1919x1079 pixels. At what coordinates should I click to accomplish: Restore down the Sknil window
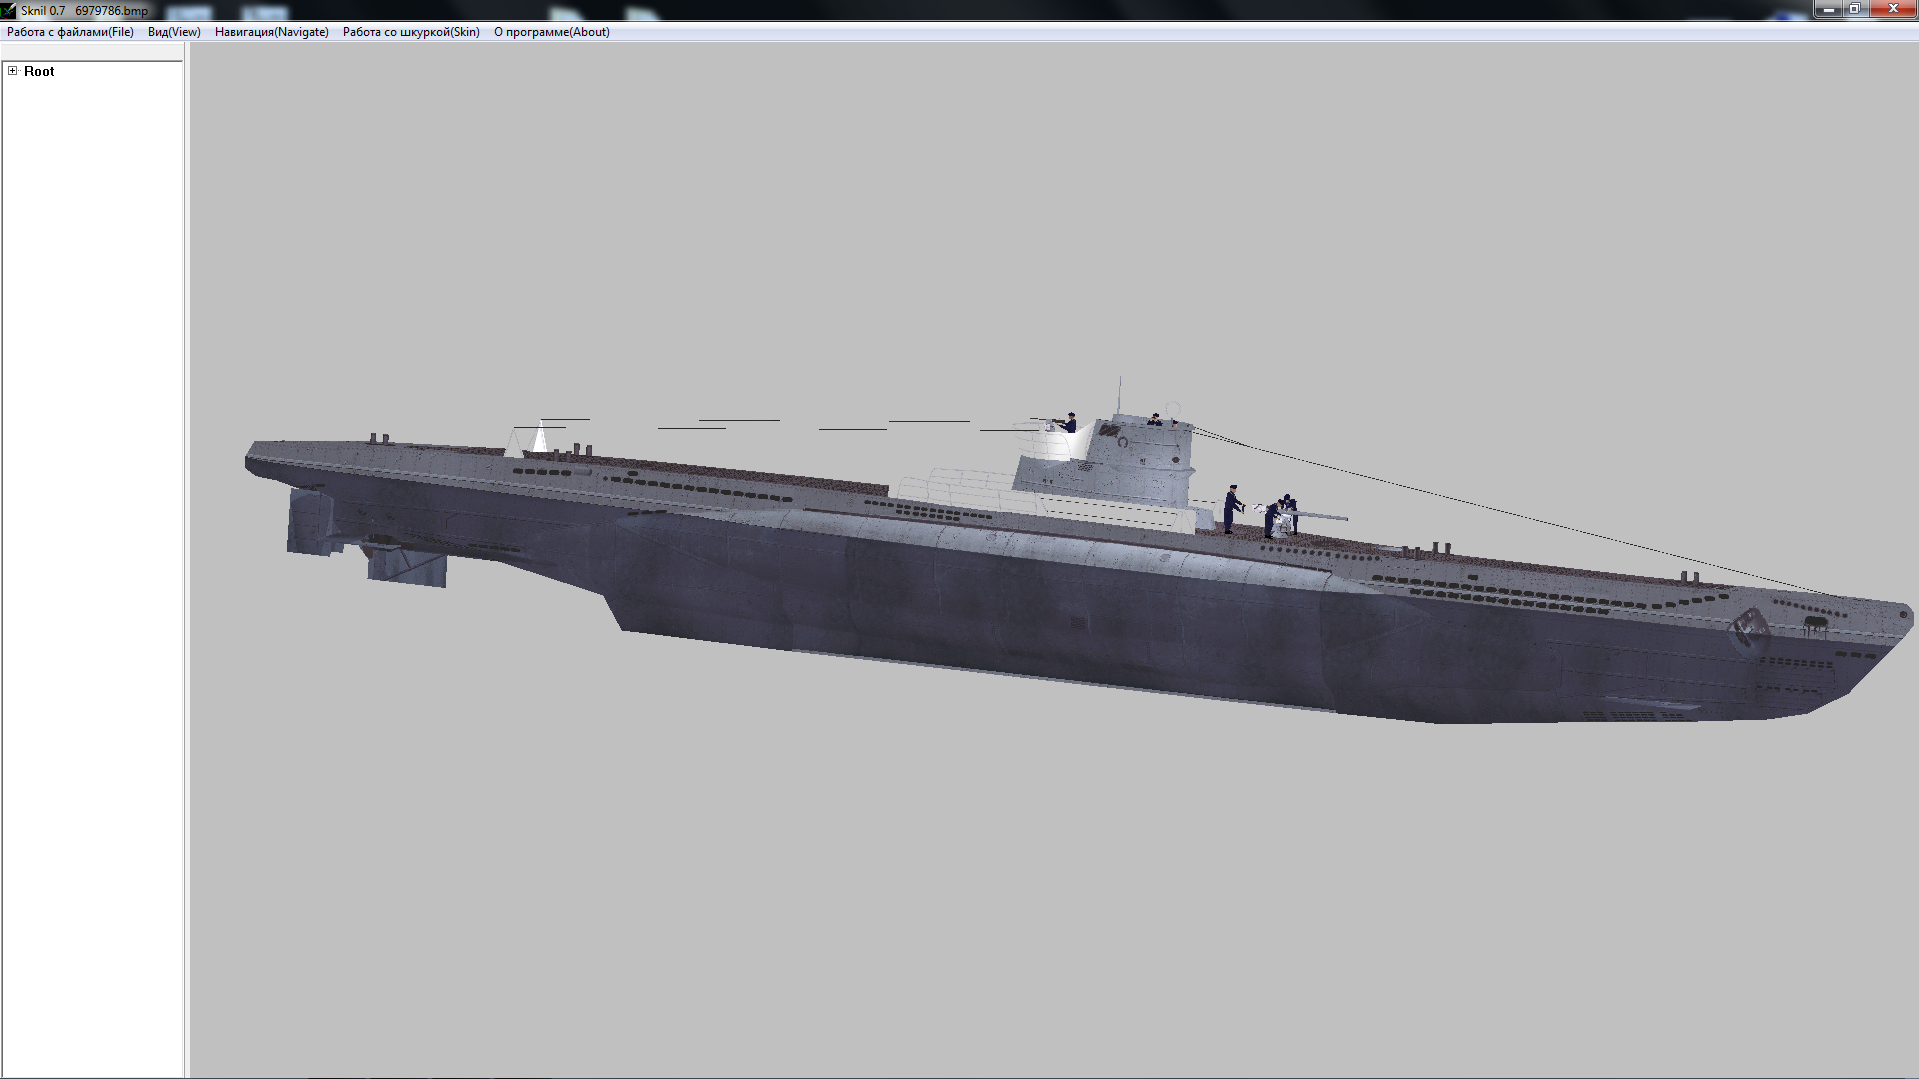point(1854,9)
